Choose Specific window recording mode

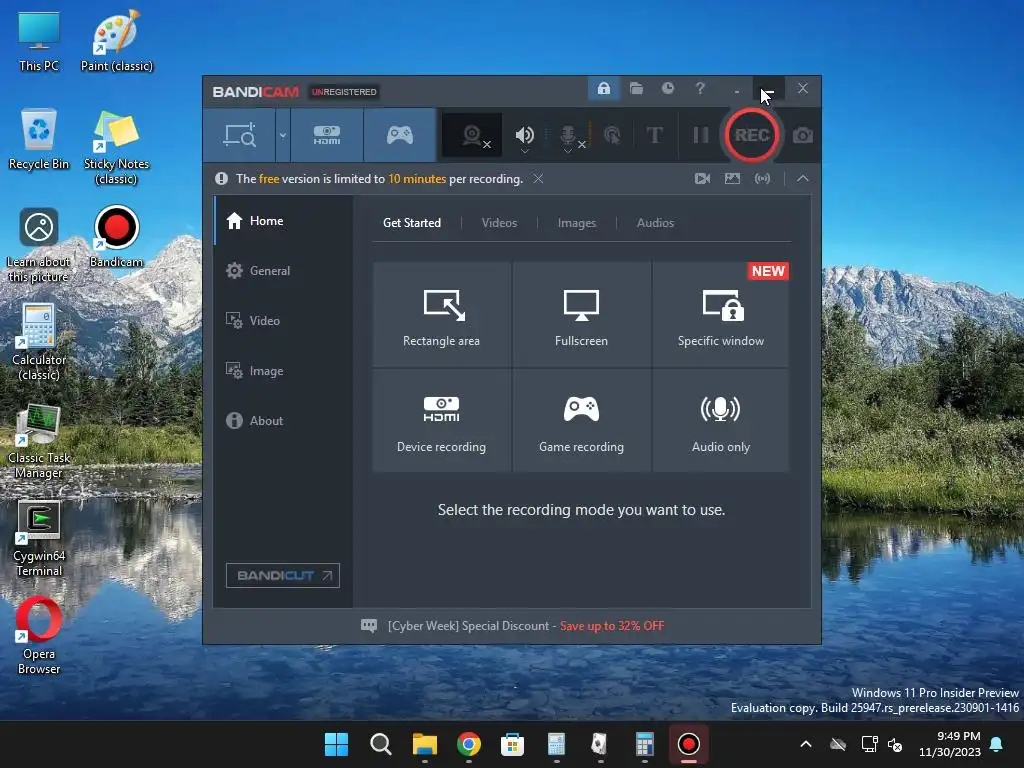tap(720, 315)
